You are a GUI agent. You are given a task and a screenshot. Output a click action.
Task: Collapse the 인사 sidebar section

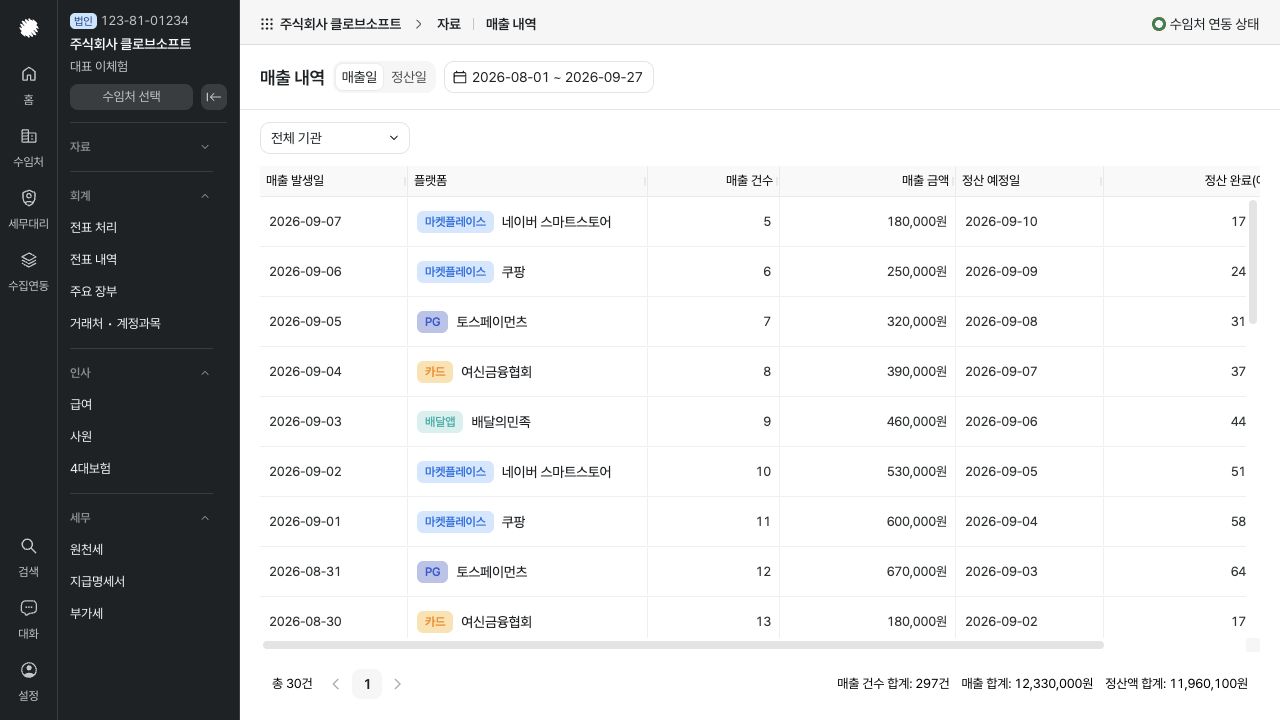[141, 373]
